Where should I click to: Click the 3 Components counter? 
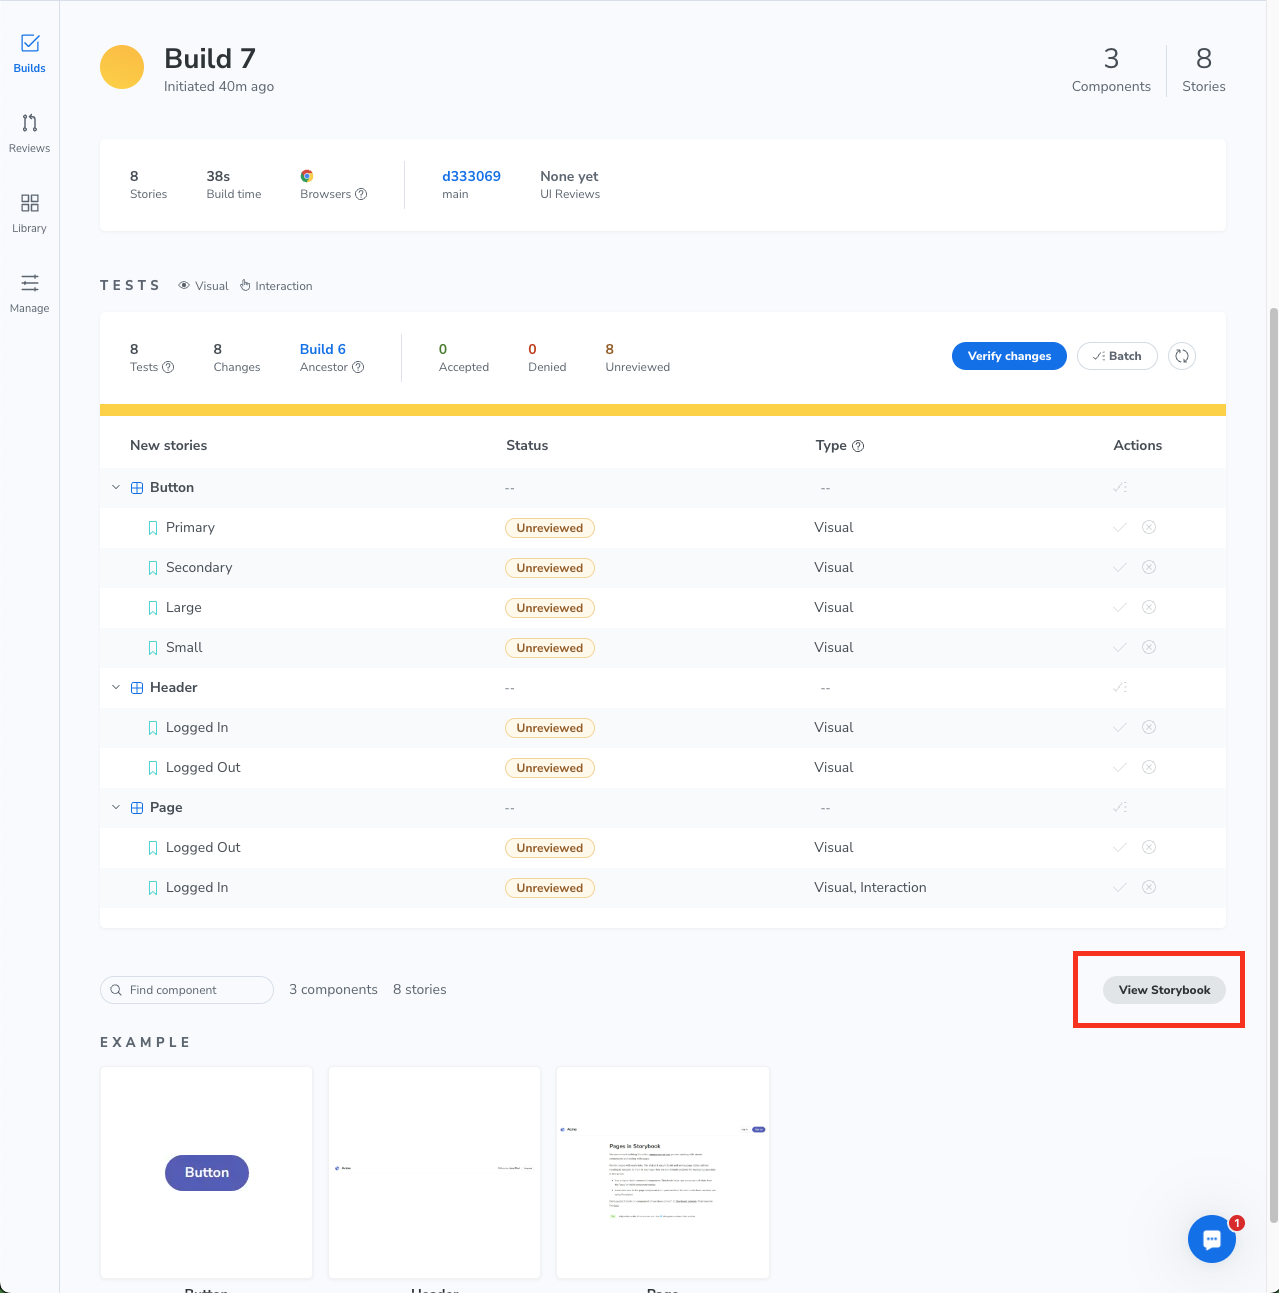[x=1111, y=70]
